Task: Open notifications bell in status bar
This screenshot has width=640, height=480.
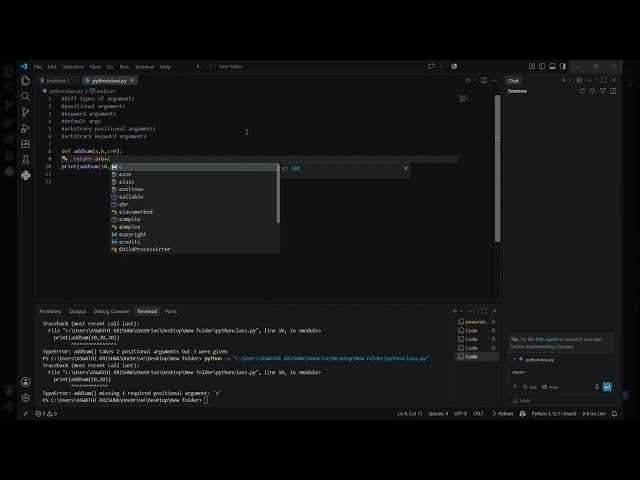Action: click(614, 413)
